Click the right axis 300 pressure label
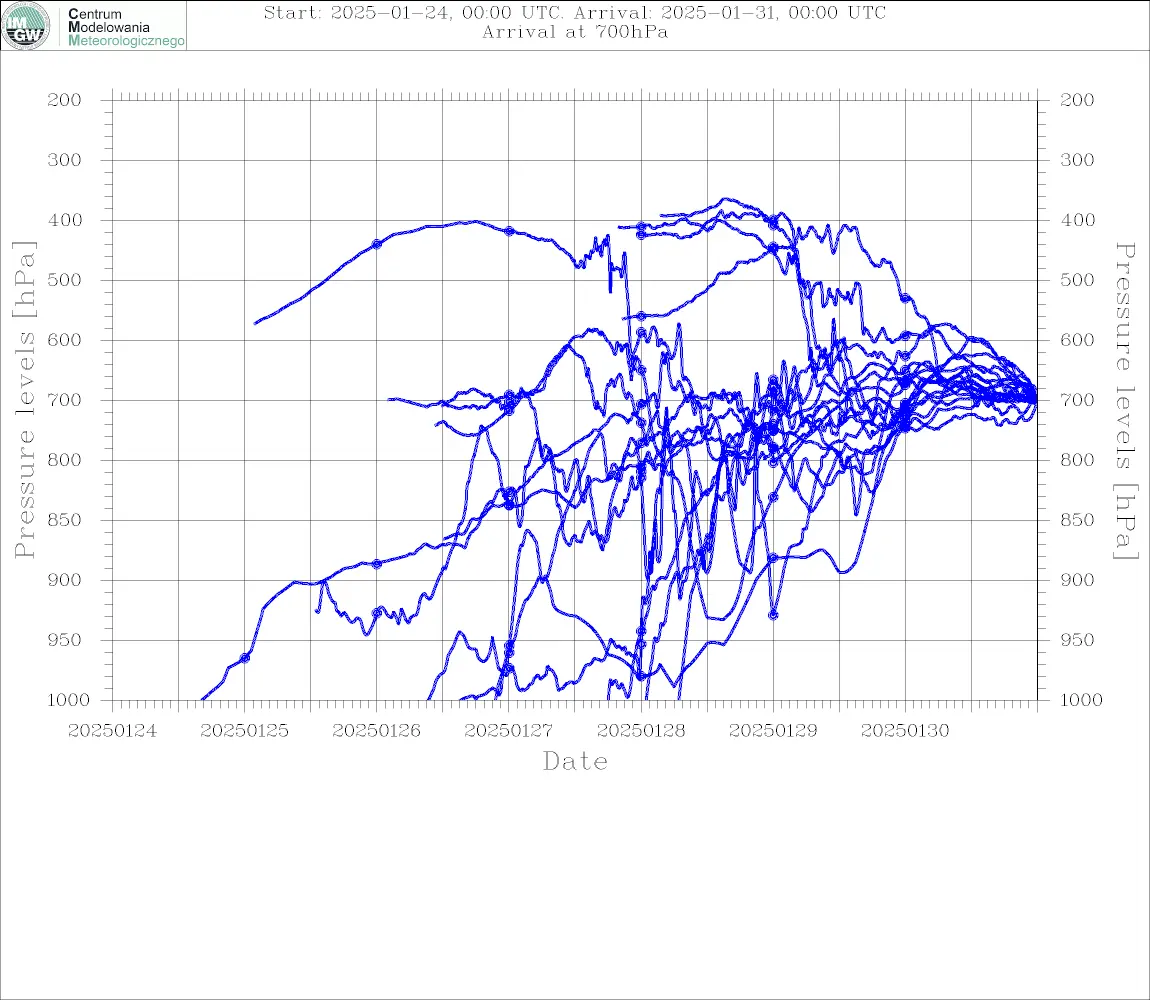The width and height of the screenshot is (1150, 1000). [1077, 160]
